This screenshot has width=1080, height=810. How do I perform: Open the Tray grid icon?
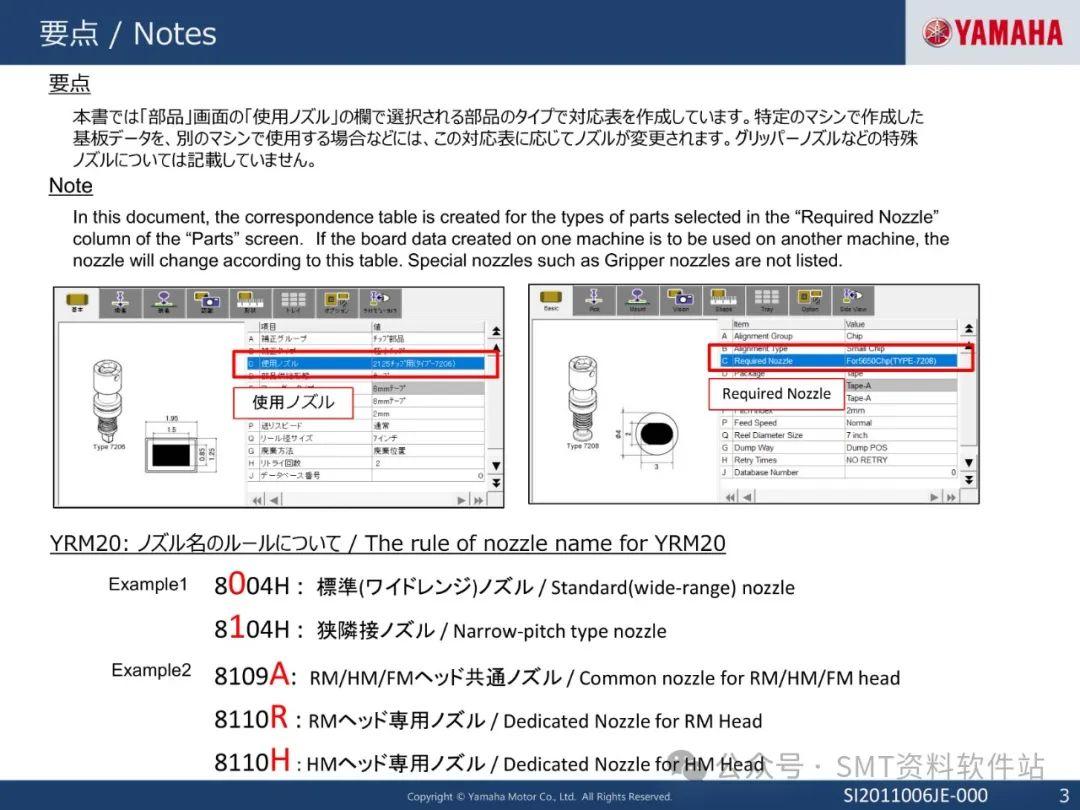tap(767, 300)
